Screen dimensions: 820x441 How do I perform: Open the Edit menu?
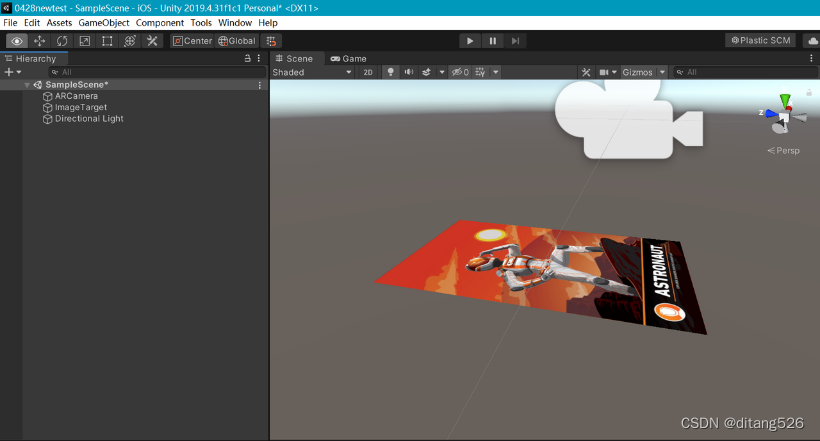point(31,22)
